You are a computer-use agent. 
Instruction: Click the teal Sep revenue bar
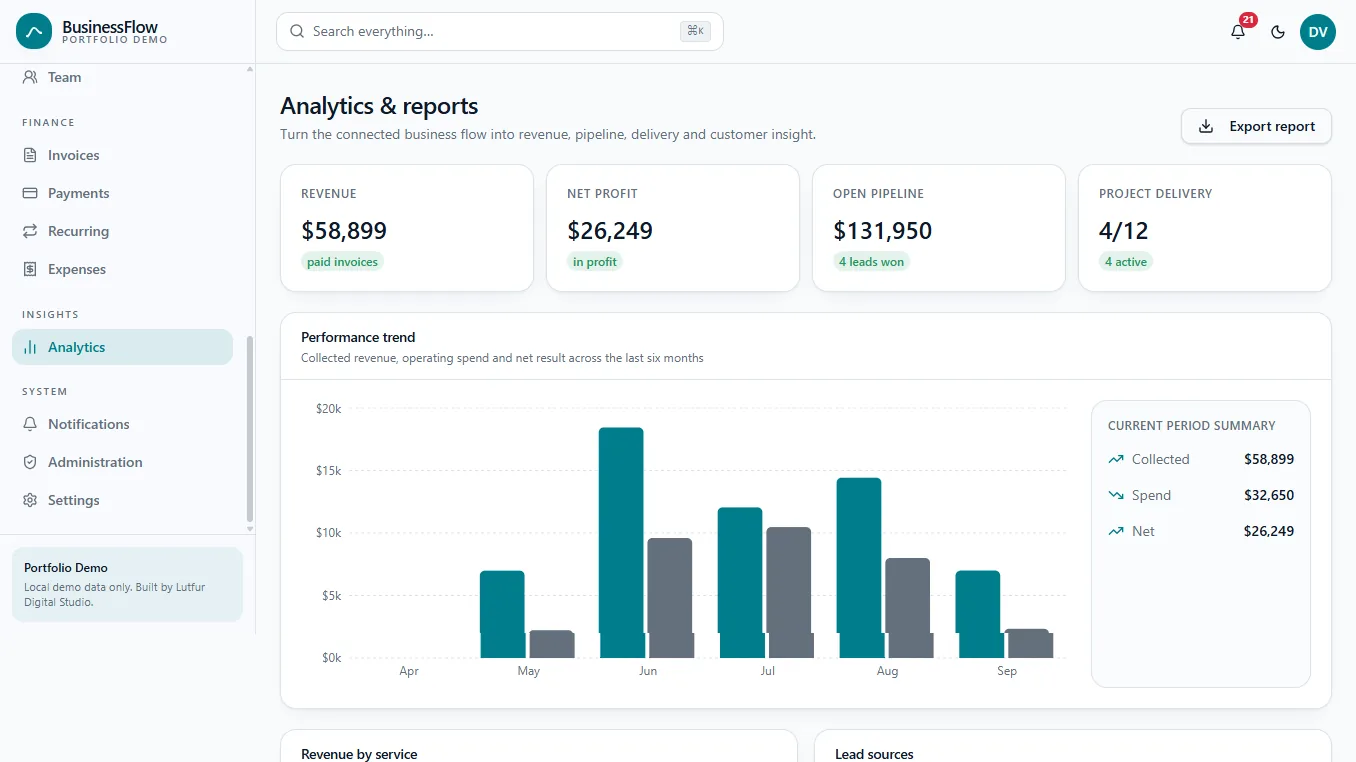coord(978,614)
